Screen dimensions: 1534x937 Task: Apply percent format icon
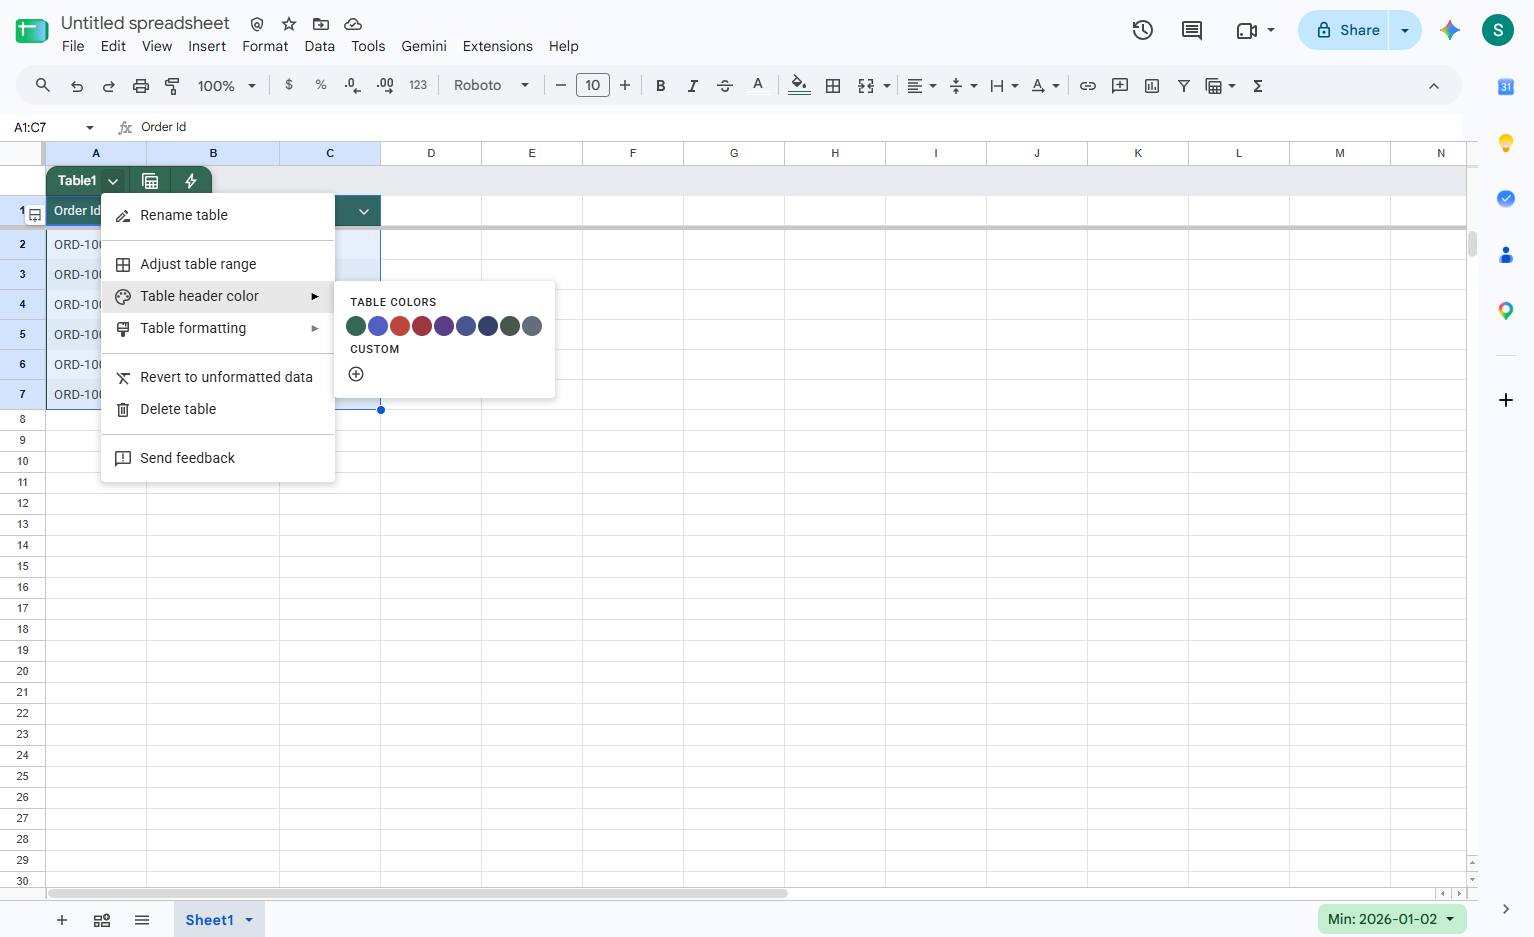coord(321,85)
